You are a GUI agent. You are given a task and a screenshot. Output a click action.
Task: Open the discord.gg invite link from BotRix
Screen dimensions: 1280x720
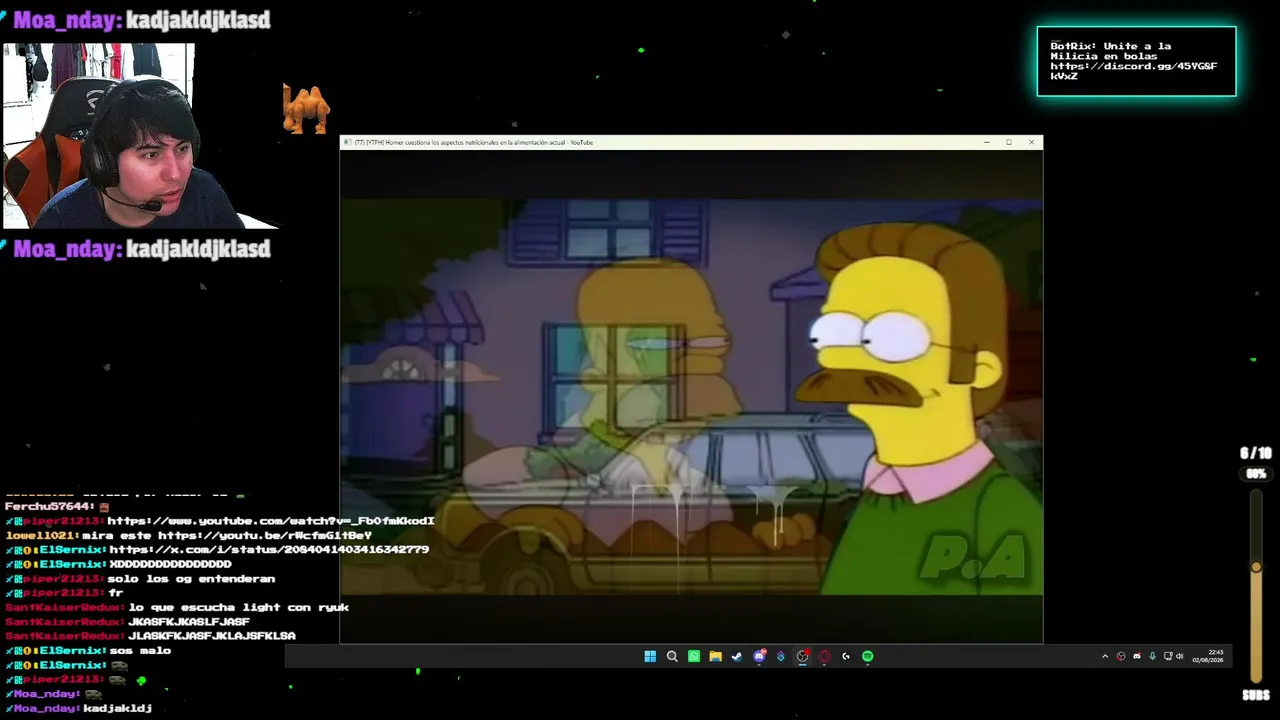point(1133,71)
